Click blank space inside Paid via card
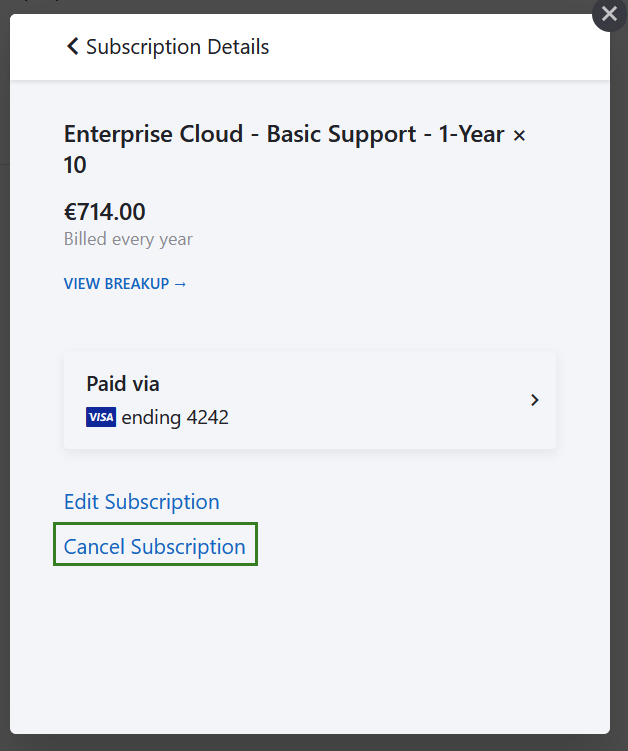Image resolution: width=628 pixels, height=751 pixels. 380,400
